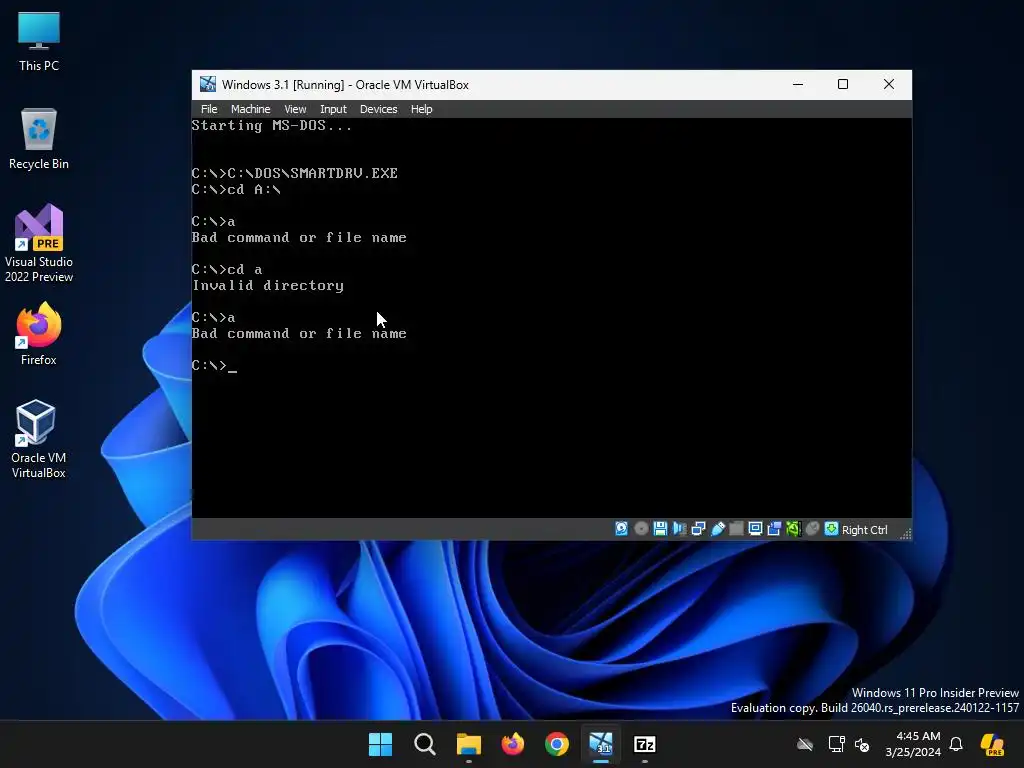Viewport: 1024px width, 768px height.
Task: Click the Right Ctrl host key label
Action: point(865,530)
